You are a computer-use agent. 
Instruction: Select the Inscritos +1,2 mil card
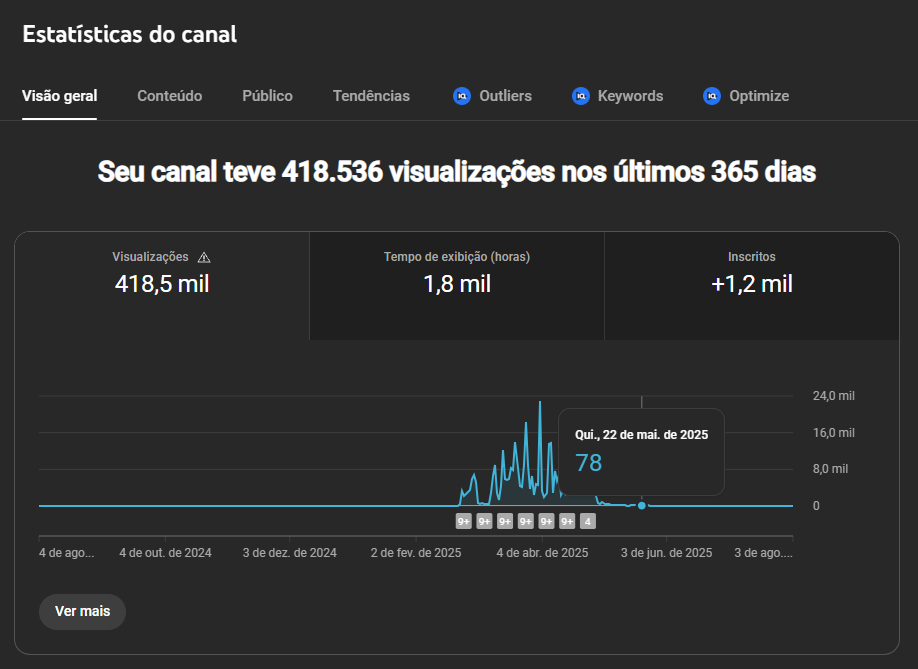tap(752, 286)
